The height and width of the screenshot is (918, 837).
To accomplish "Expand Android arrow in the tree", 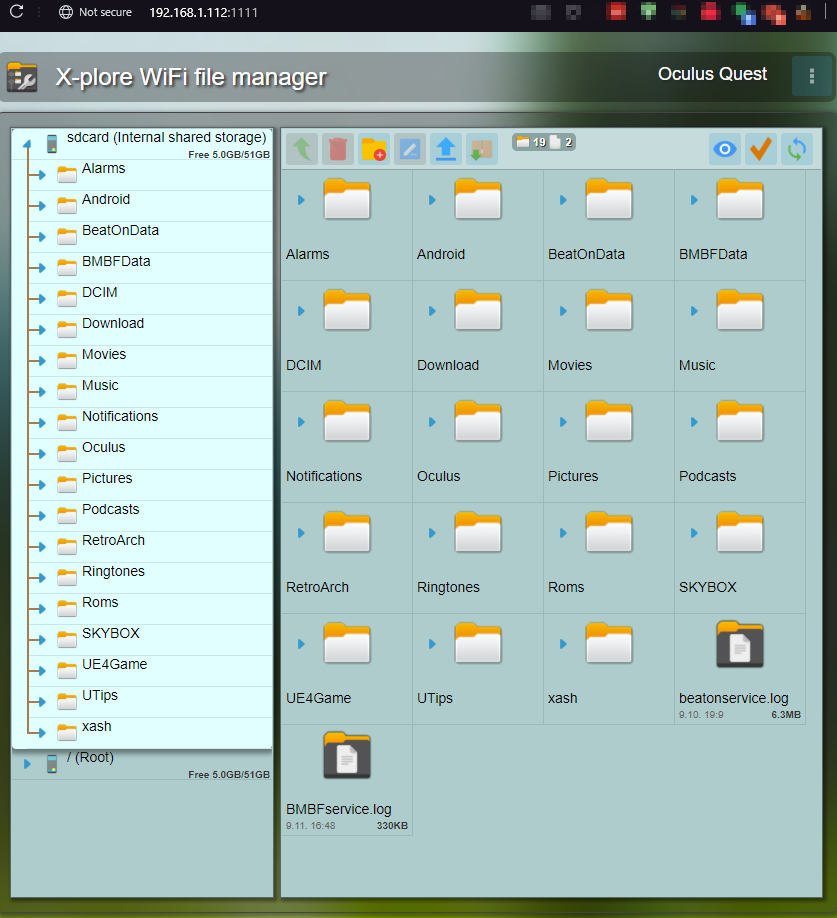I will pyautogui.click(x=41, y=206).
